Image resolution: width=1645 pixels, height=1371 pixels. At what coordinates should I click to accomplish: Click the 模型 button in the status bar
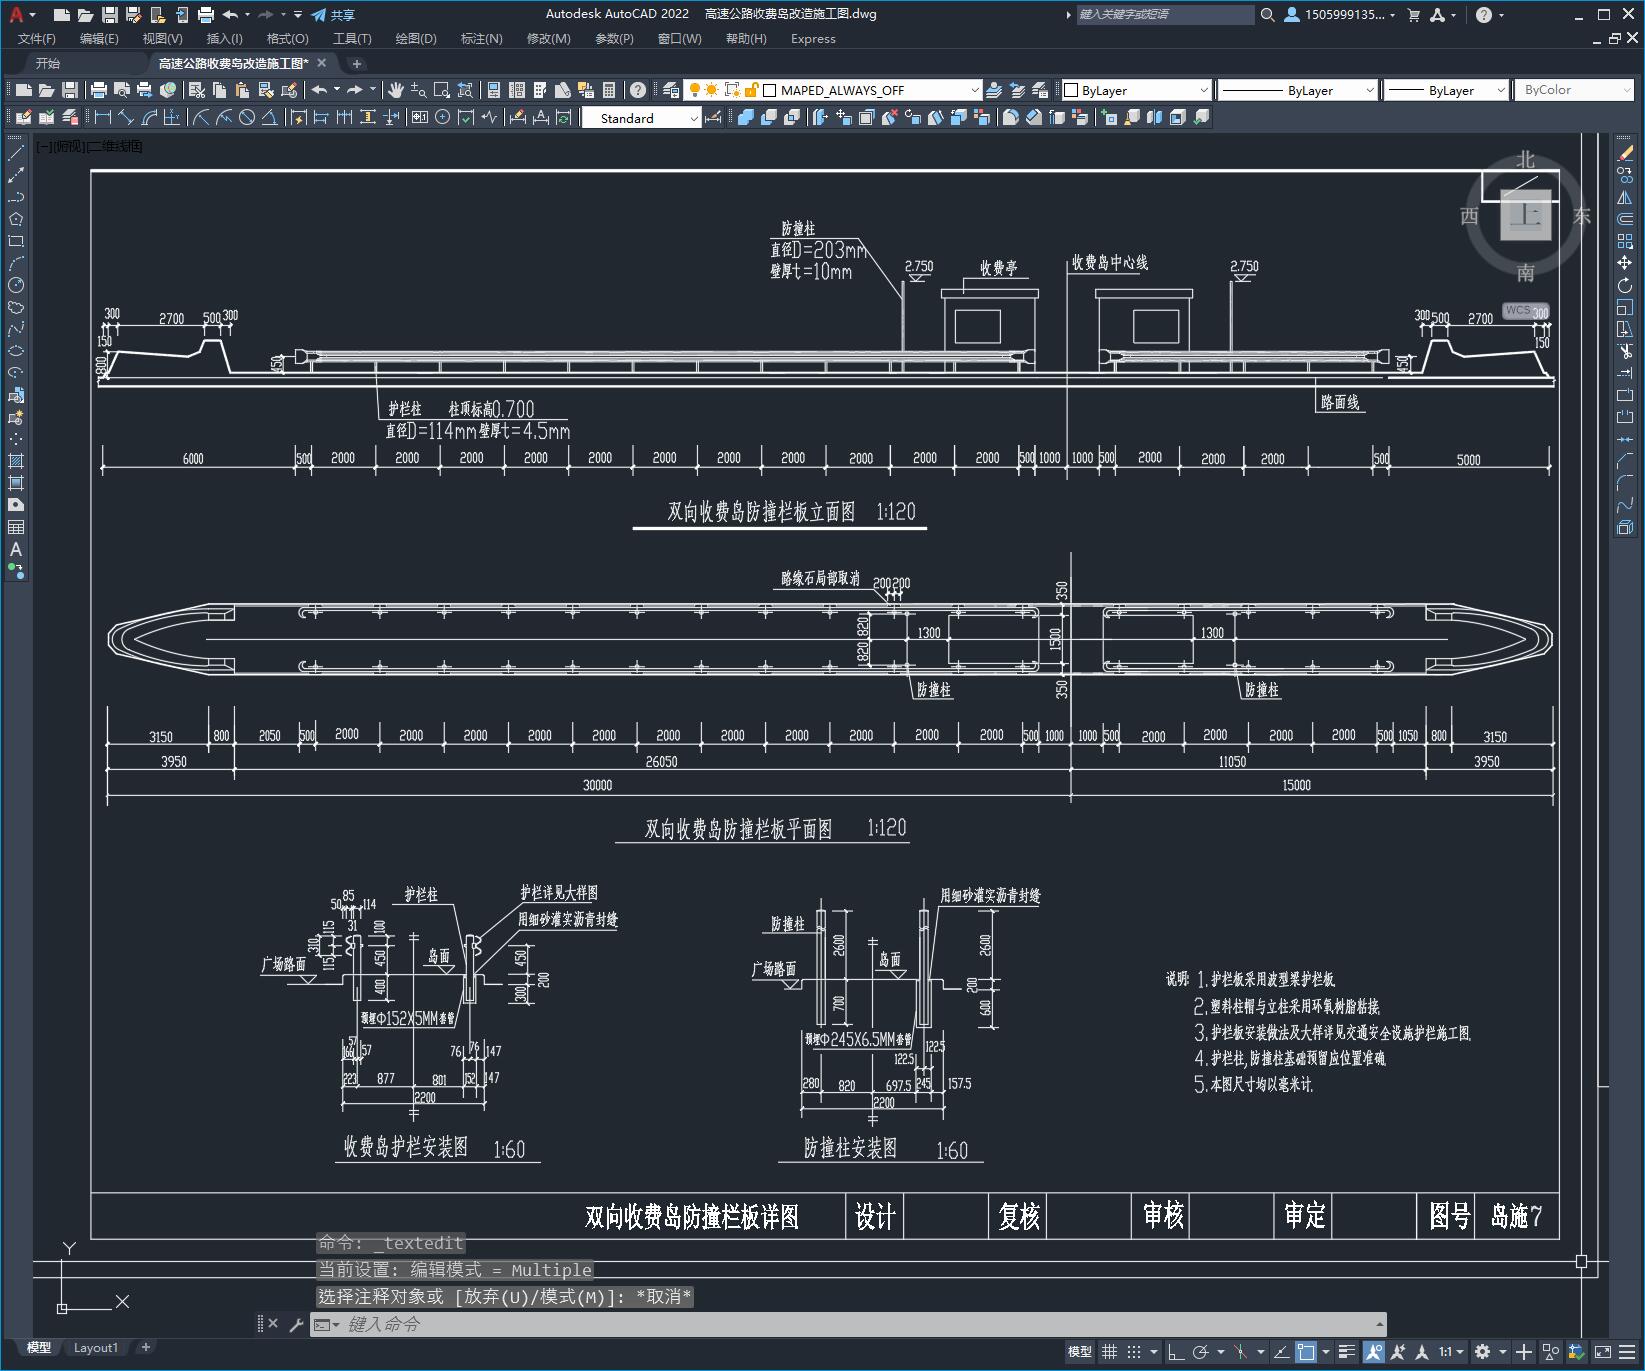click(1080, 1352)
